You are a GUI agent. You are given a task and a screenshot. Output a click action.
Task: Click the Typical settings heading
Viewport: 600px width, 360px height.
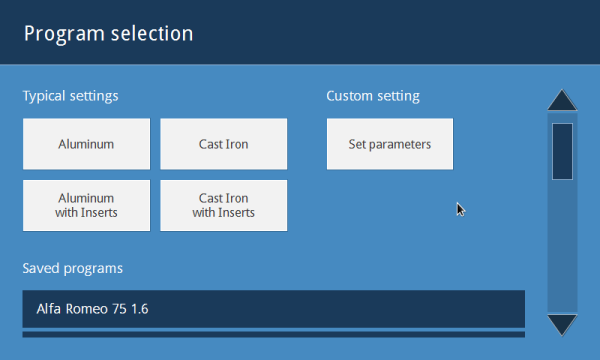[x=70, y=96]
